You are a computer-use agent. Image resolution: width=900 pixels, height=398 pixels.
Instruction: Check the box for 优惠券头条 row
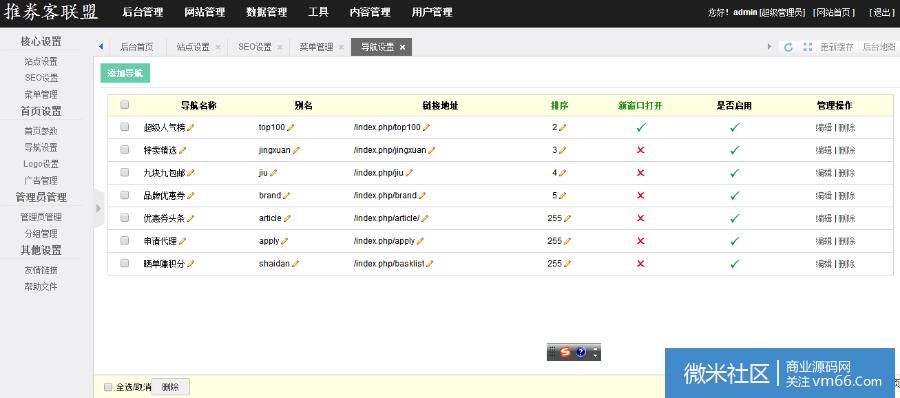click(x=125, y=218)
